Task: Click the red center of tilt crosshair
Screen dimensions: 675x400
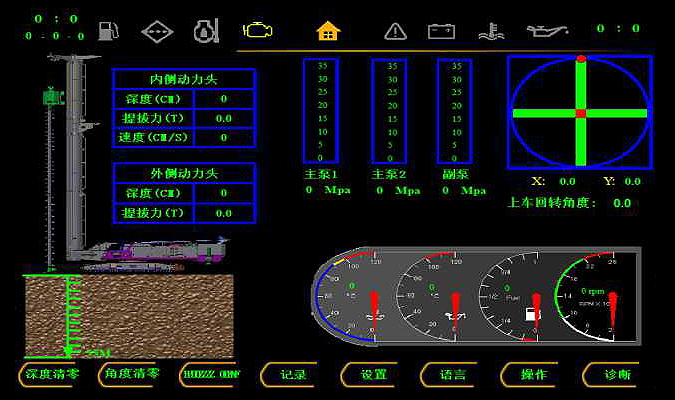Action: (x=580, y=113)
